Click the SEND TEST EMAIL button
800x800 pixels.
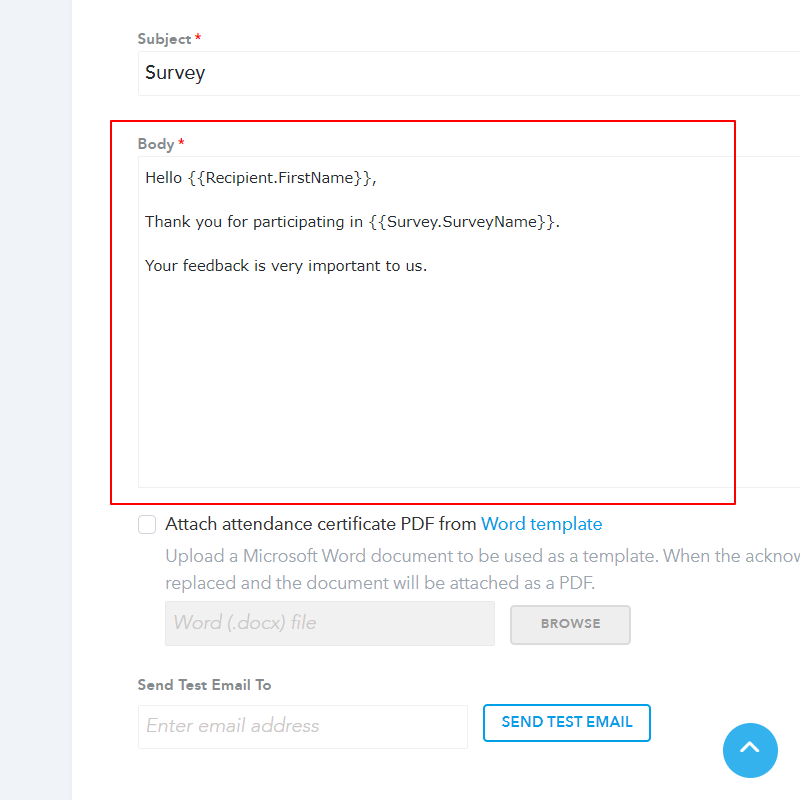point(566,723)
